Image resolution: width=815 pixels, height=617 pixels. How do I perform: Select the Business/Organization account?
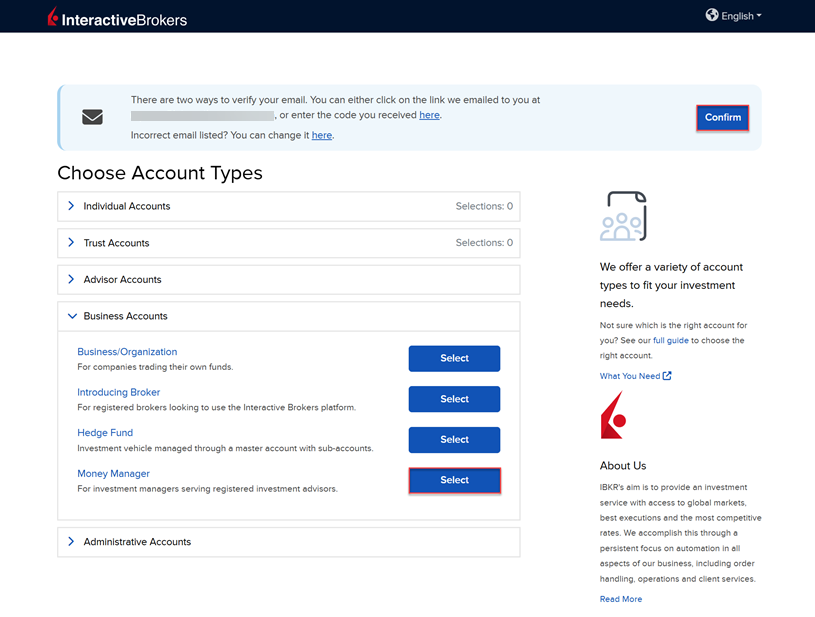tap(454, 358)
